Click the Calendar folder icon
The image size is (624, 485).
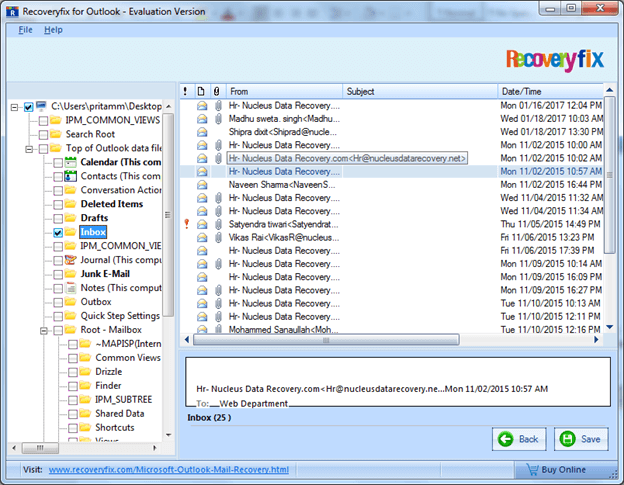pyautogui.click(x=70, y=162)
